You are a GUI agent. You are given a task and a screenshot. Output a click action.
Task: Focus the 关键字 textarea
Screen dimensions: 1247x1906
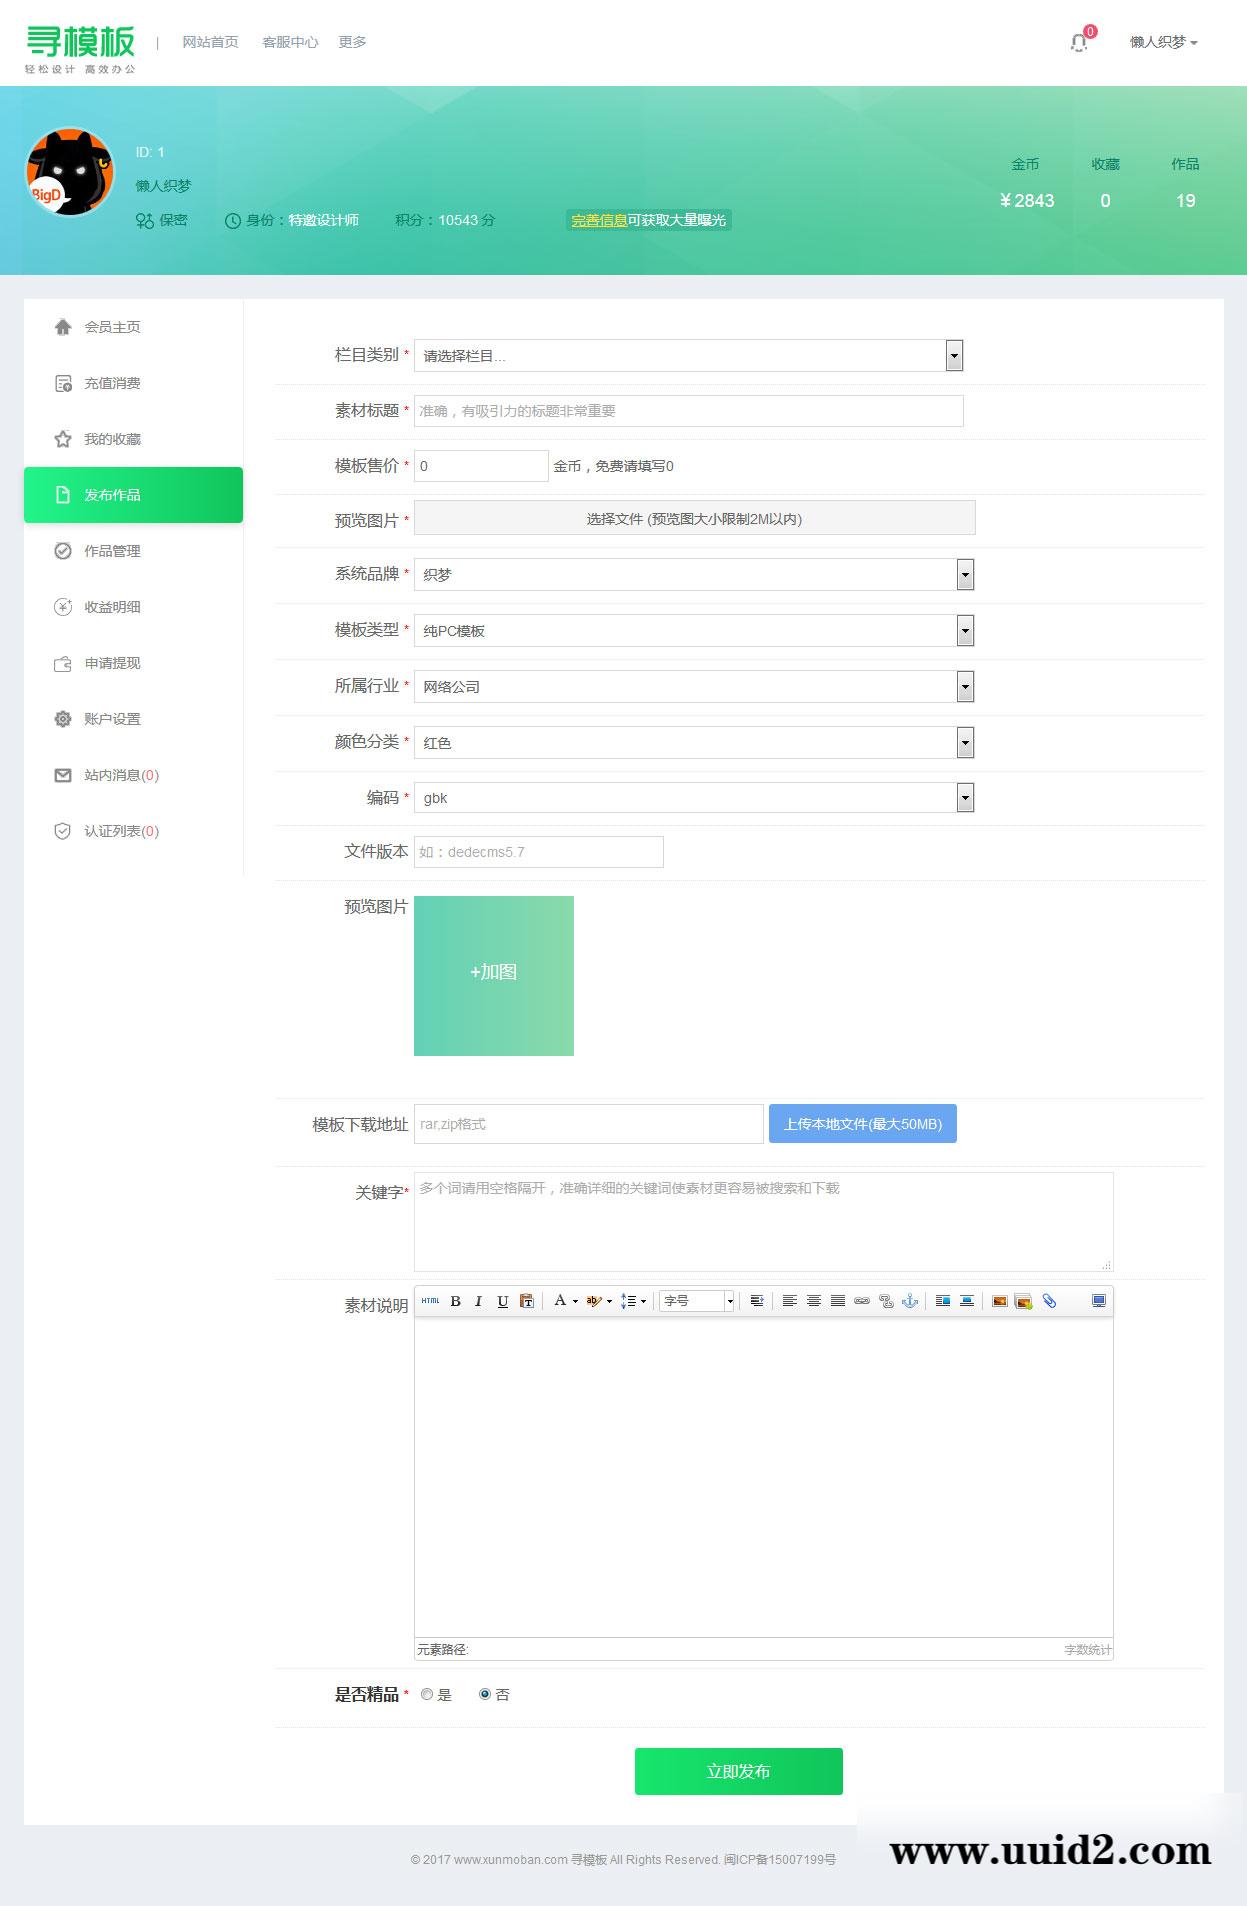[764, 1222]
